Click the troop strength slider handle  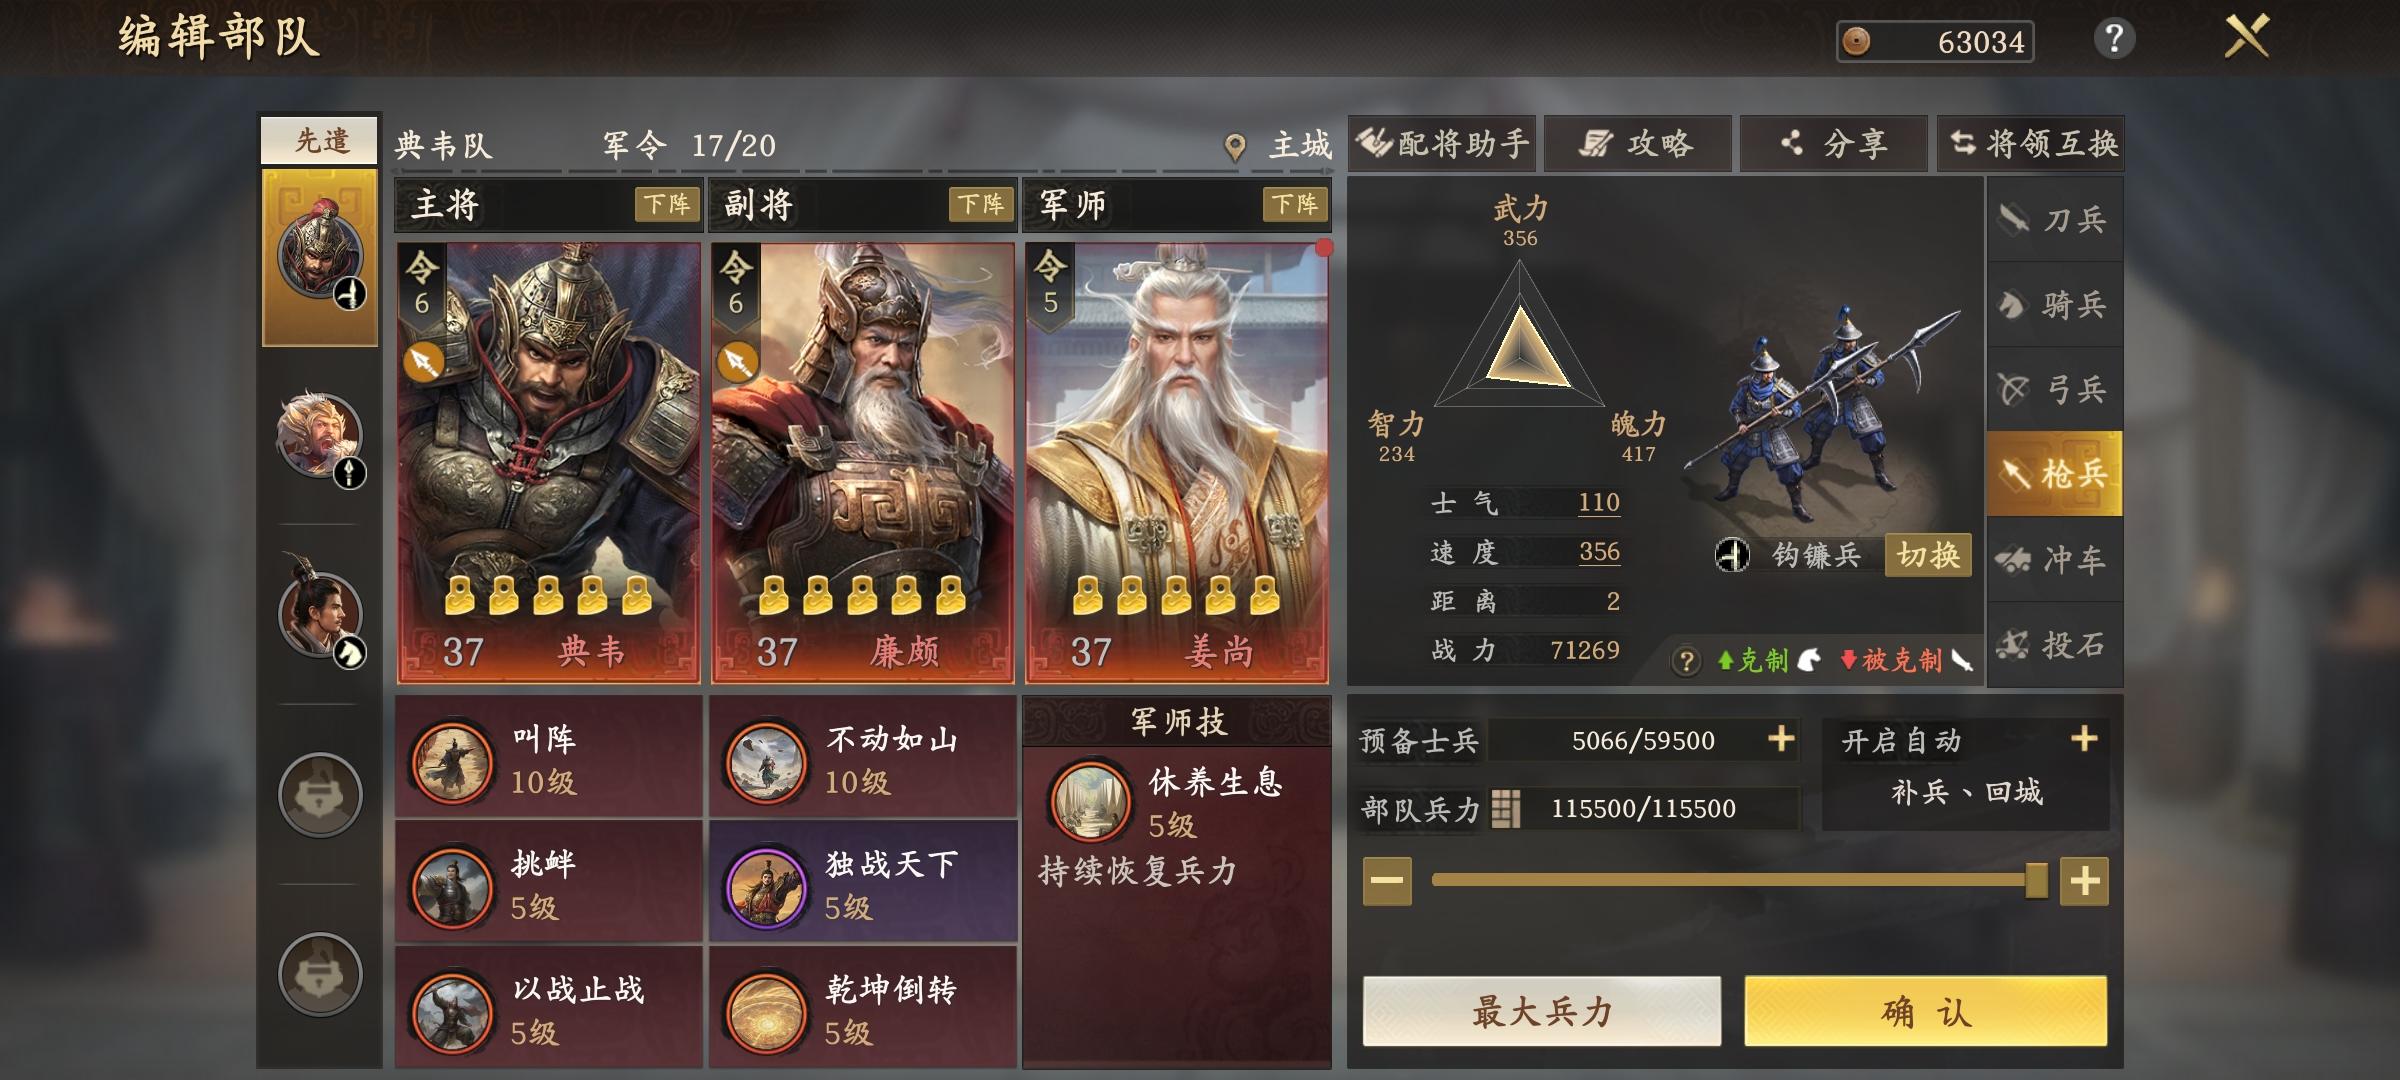tap(2035, 881)
